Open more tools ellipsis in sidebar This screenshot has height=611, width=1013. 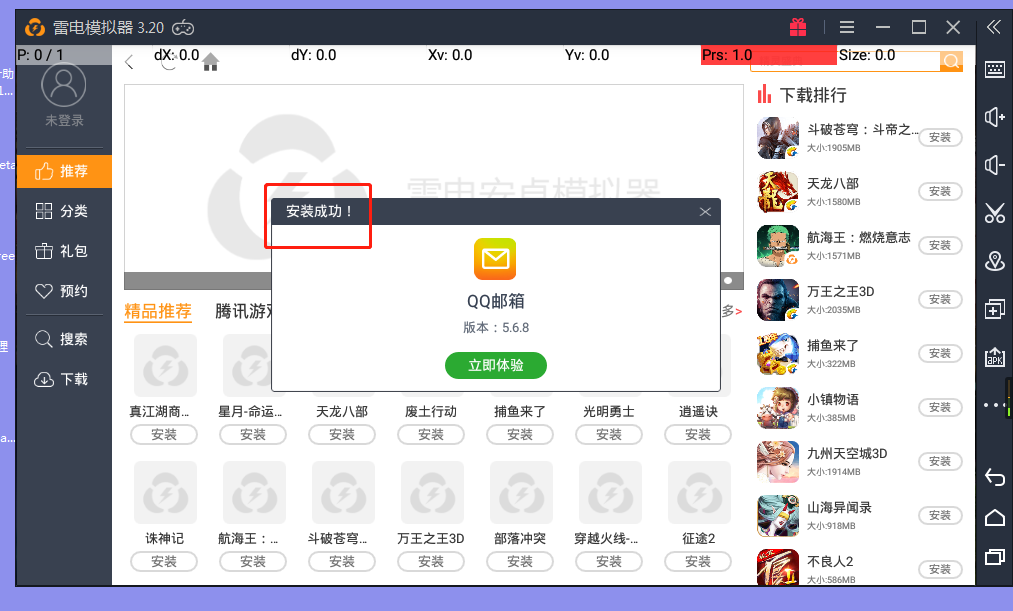coord(994,405)
